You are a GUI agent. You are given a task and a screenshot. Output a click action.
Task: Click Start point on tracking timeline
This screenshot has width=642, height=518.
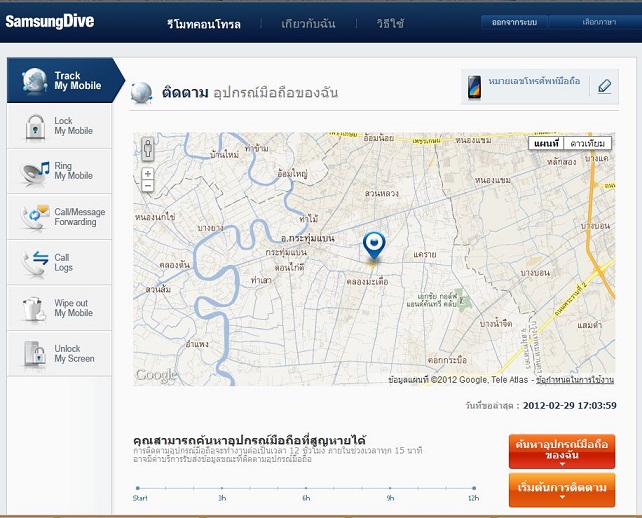click(x=138, y=488)
